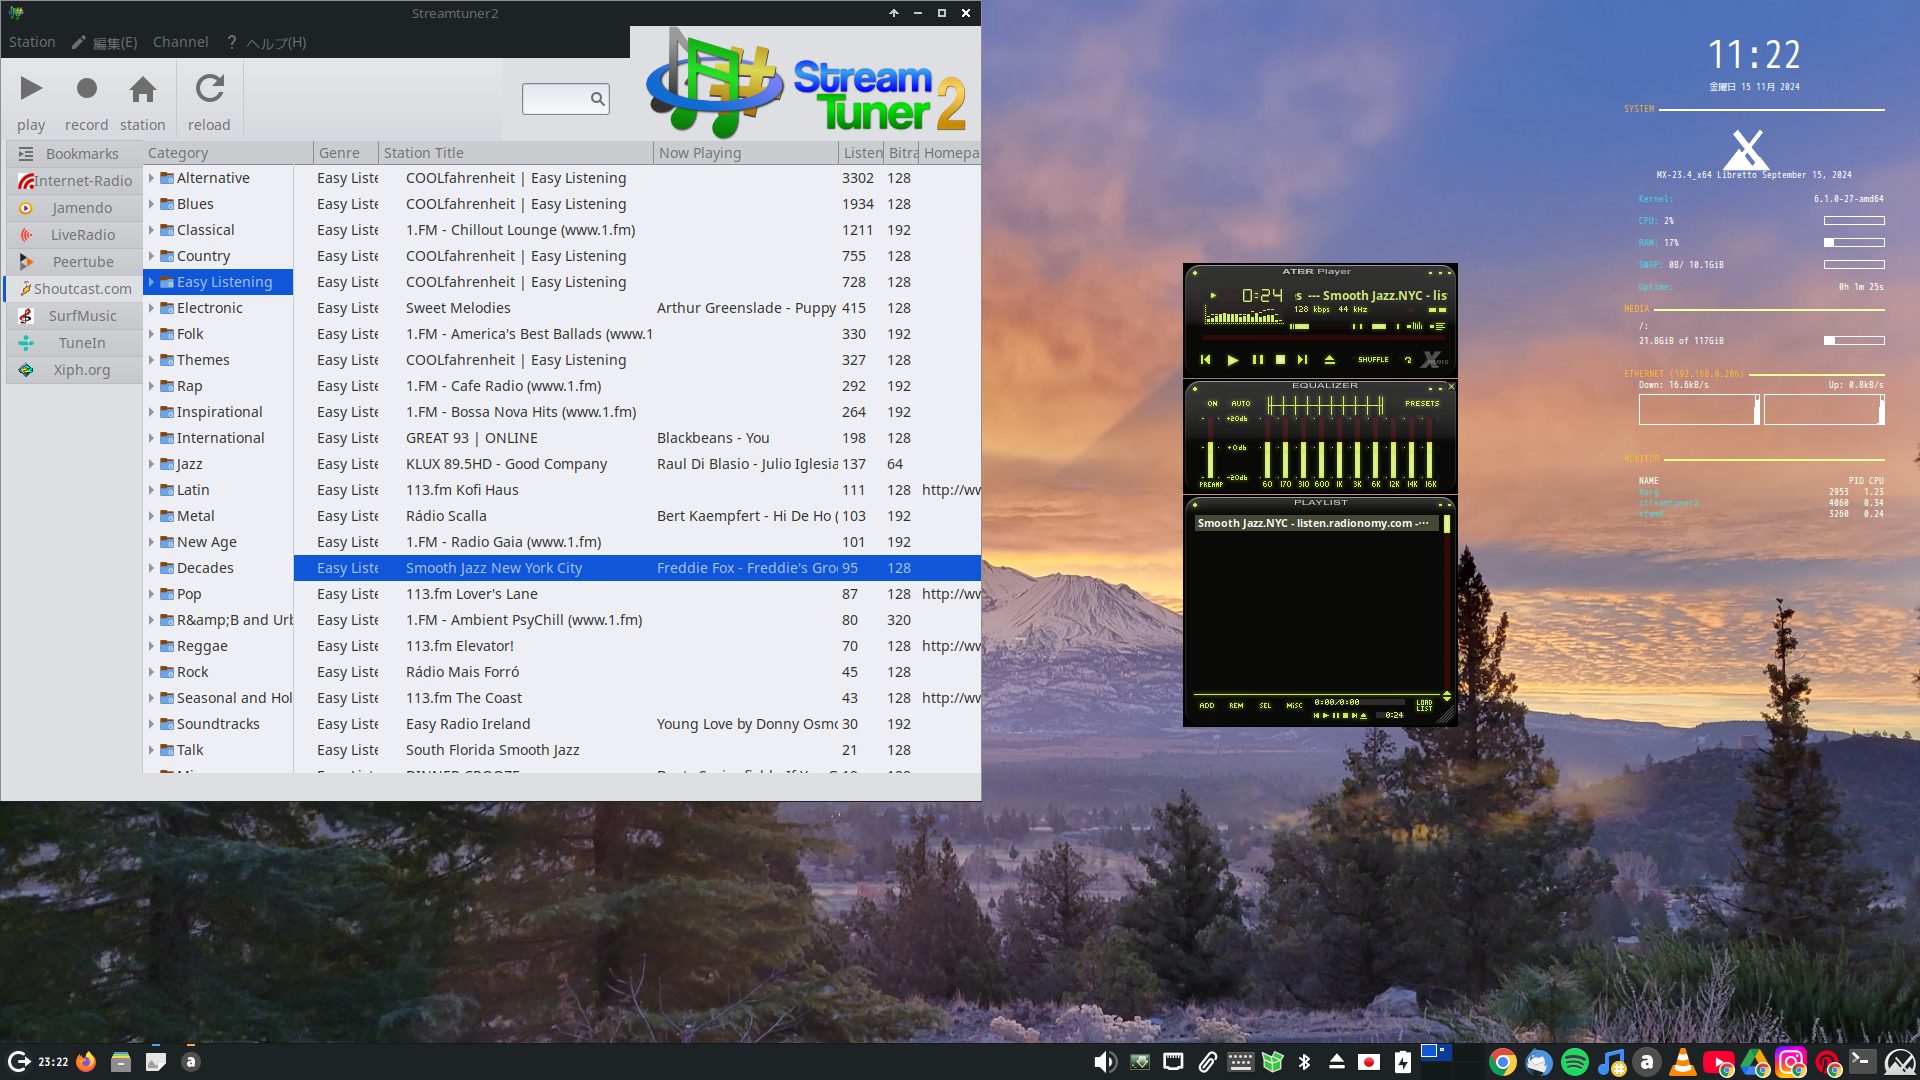The image size is (1920, 1080).
Task: Select the Sweet Melodies station row
Action: coord(637,308)
